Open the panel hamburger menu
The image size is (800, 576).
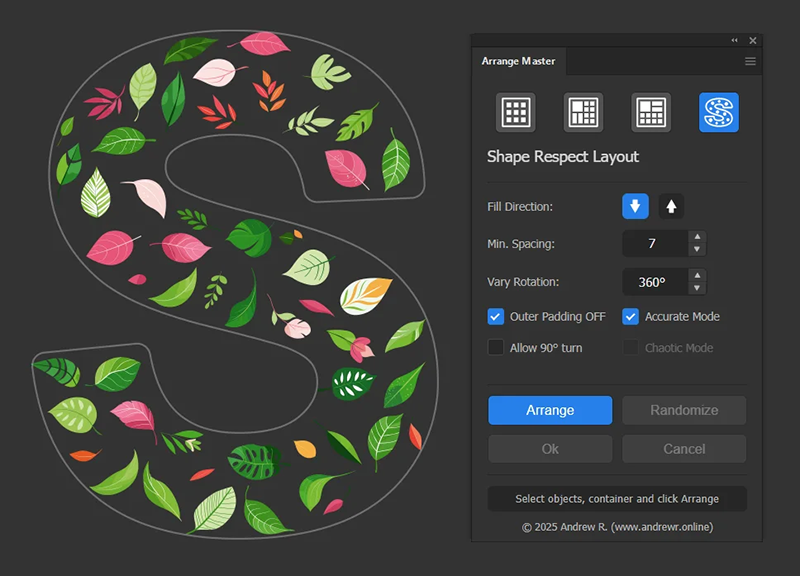click(x=750, y=62)
